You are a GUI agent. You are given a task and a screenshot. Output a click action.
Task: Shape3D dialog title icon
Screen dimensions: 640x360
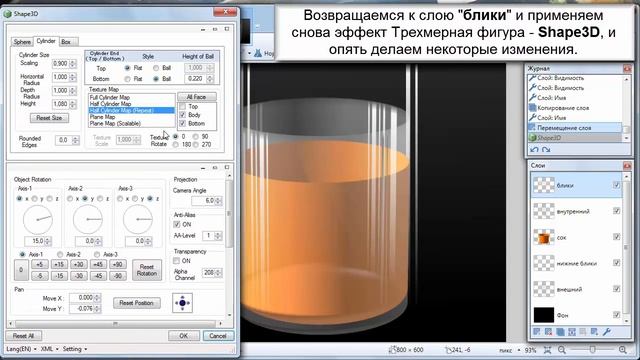pos(8,14)
